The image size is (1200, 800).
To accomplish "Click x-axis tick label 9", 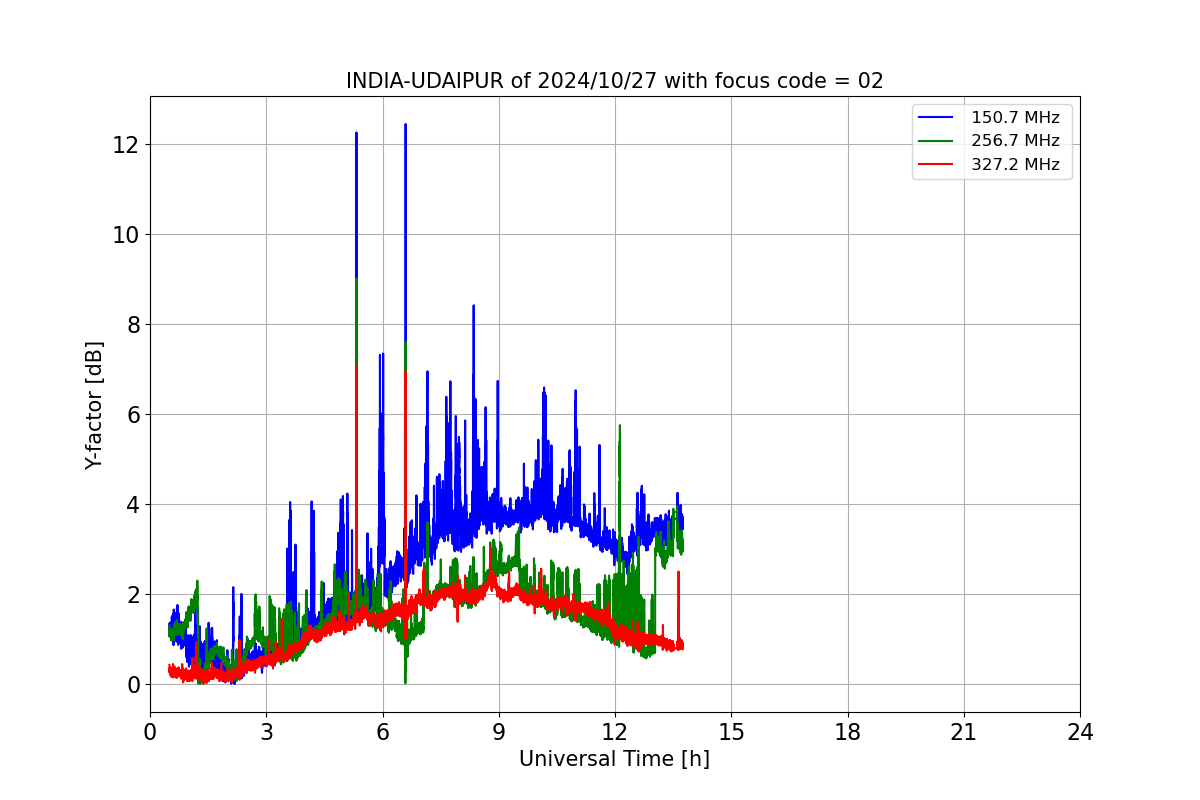I will click(x=498, y=731).
